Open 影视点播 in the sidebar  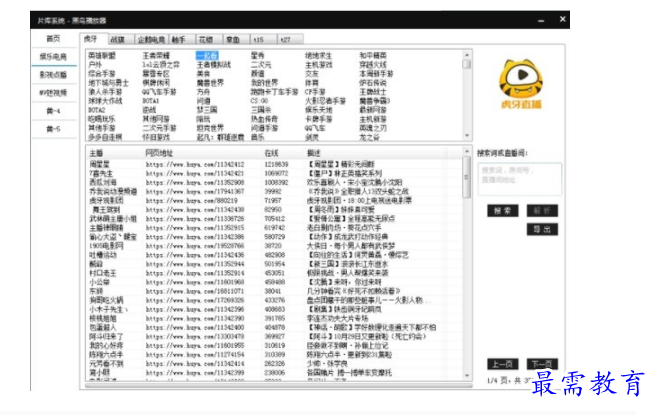53,75
